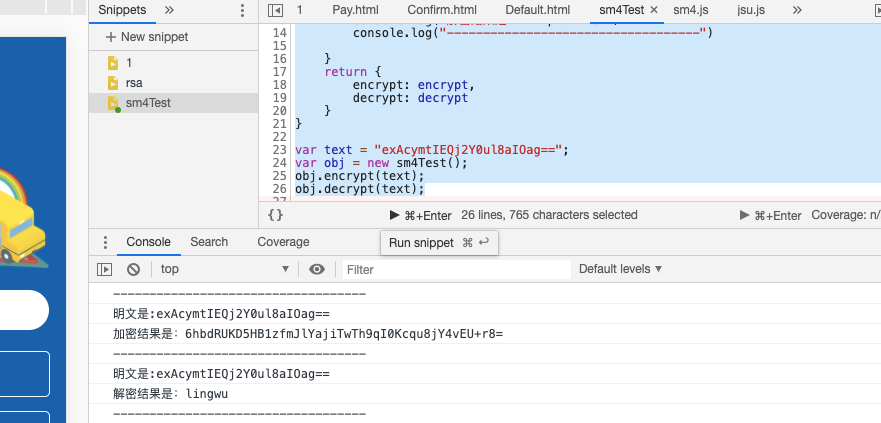Switch to editor tab 1
Screen dimensions: 881x423
coord(299,10)
